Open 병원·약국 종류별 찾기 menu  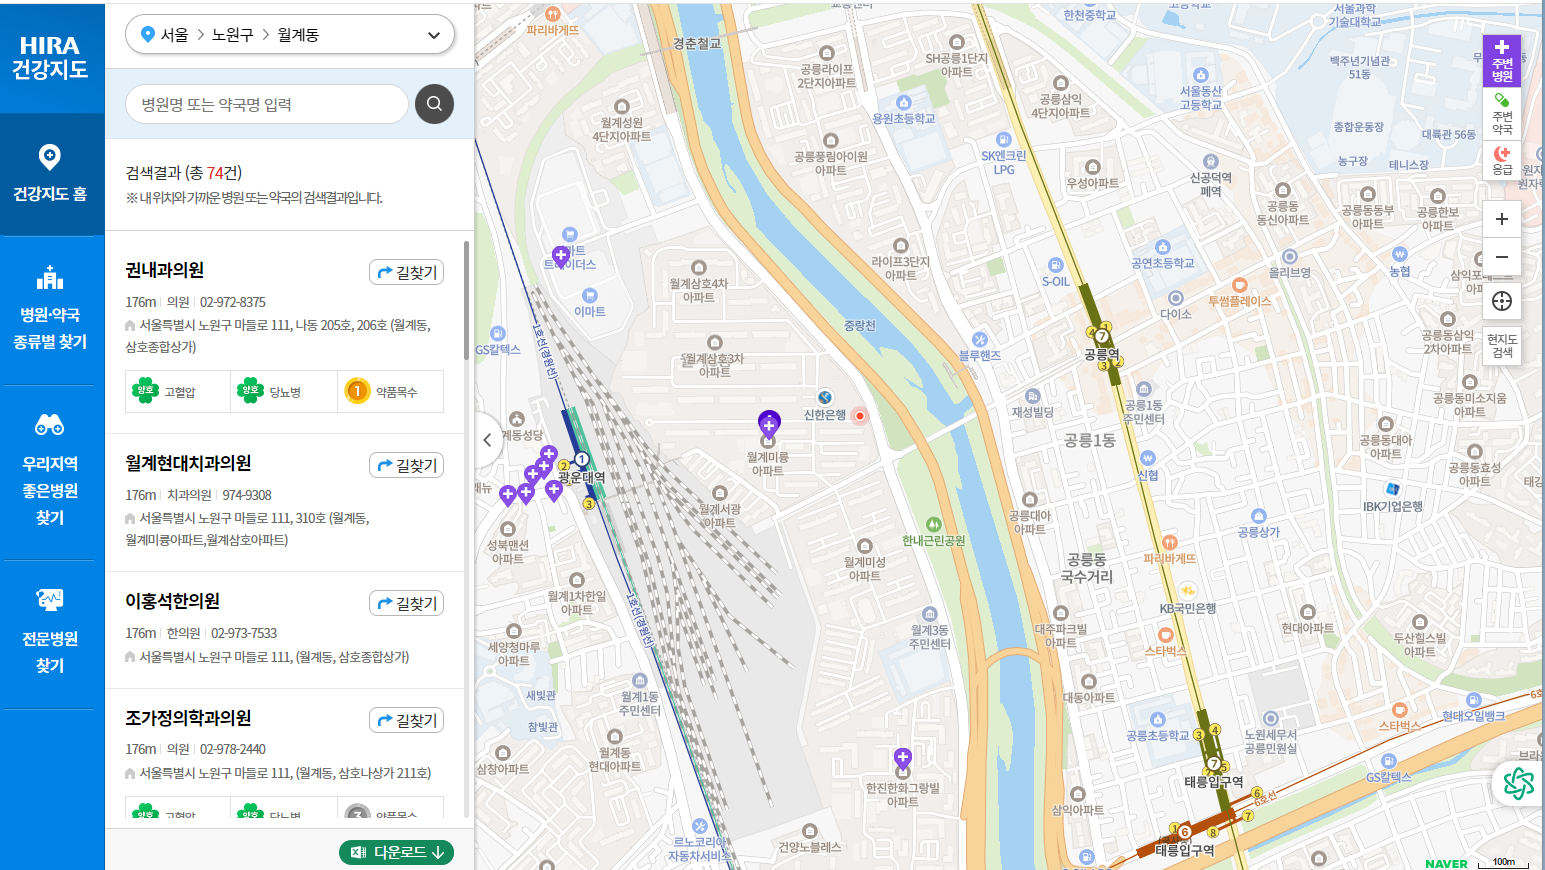coord(50,310)
